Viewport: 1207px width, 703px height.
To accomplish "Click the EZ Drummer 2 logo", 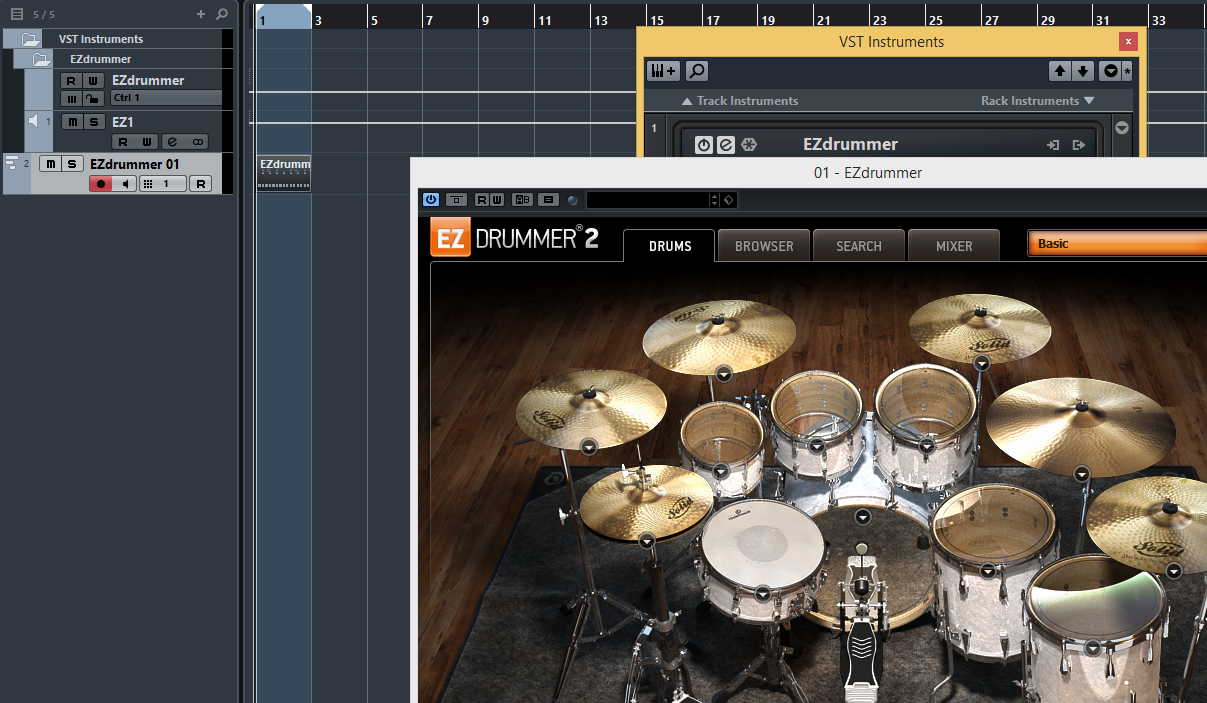I will pyautogui.click(x=514, y=239).
